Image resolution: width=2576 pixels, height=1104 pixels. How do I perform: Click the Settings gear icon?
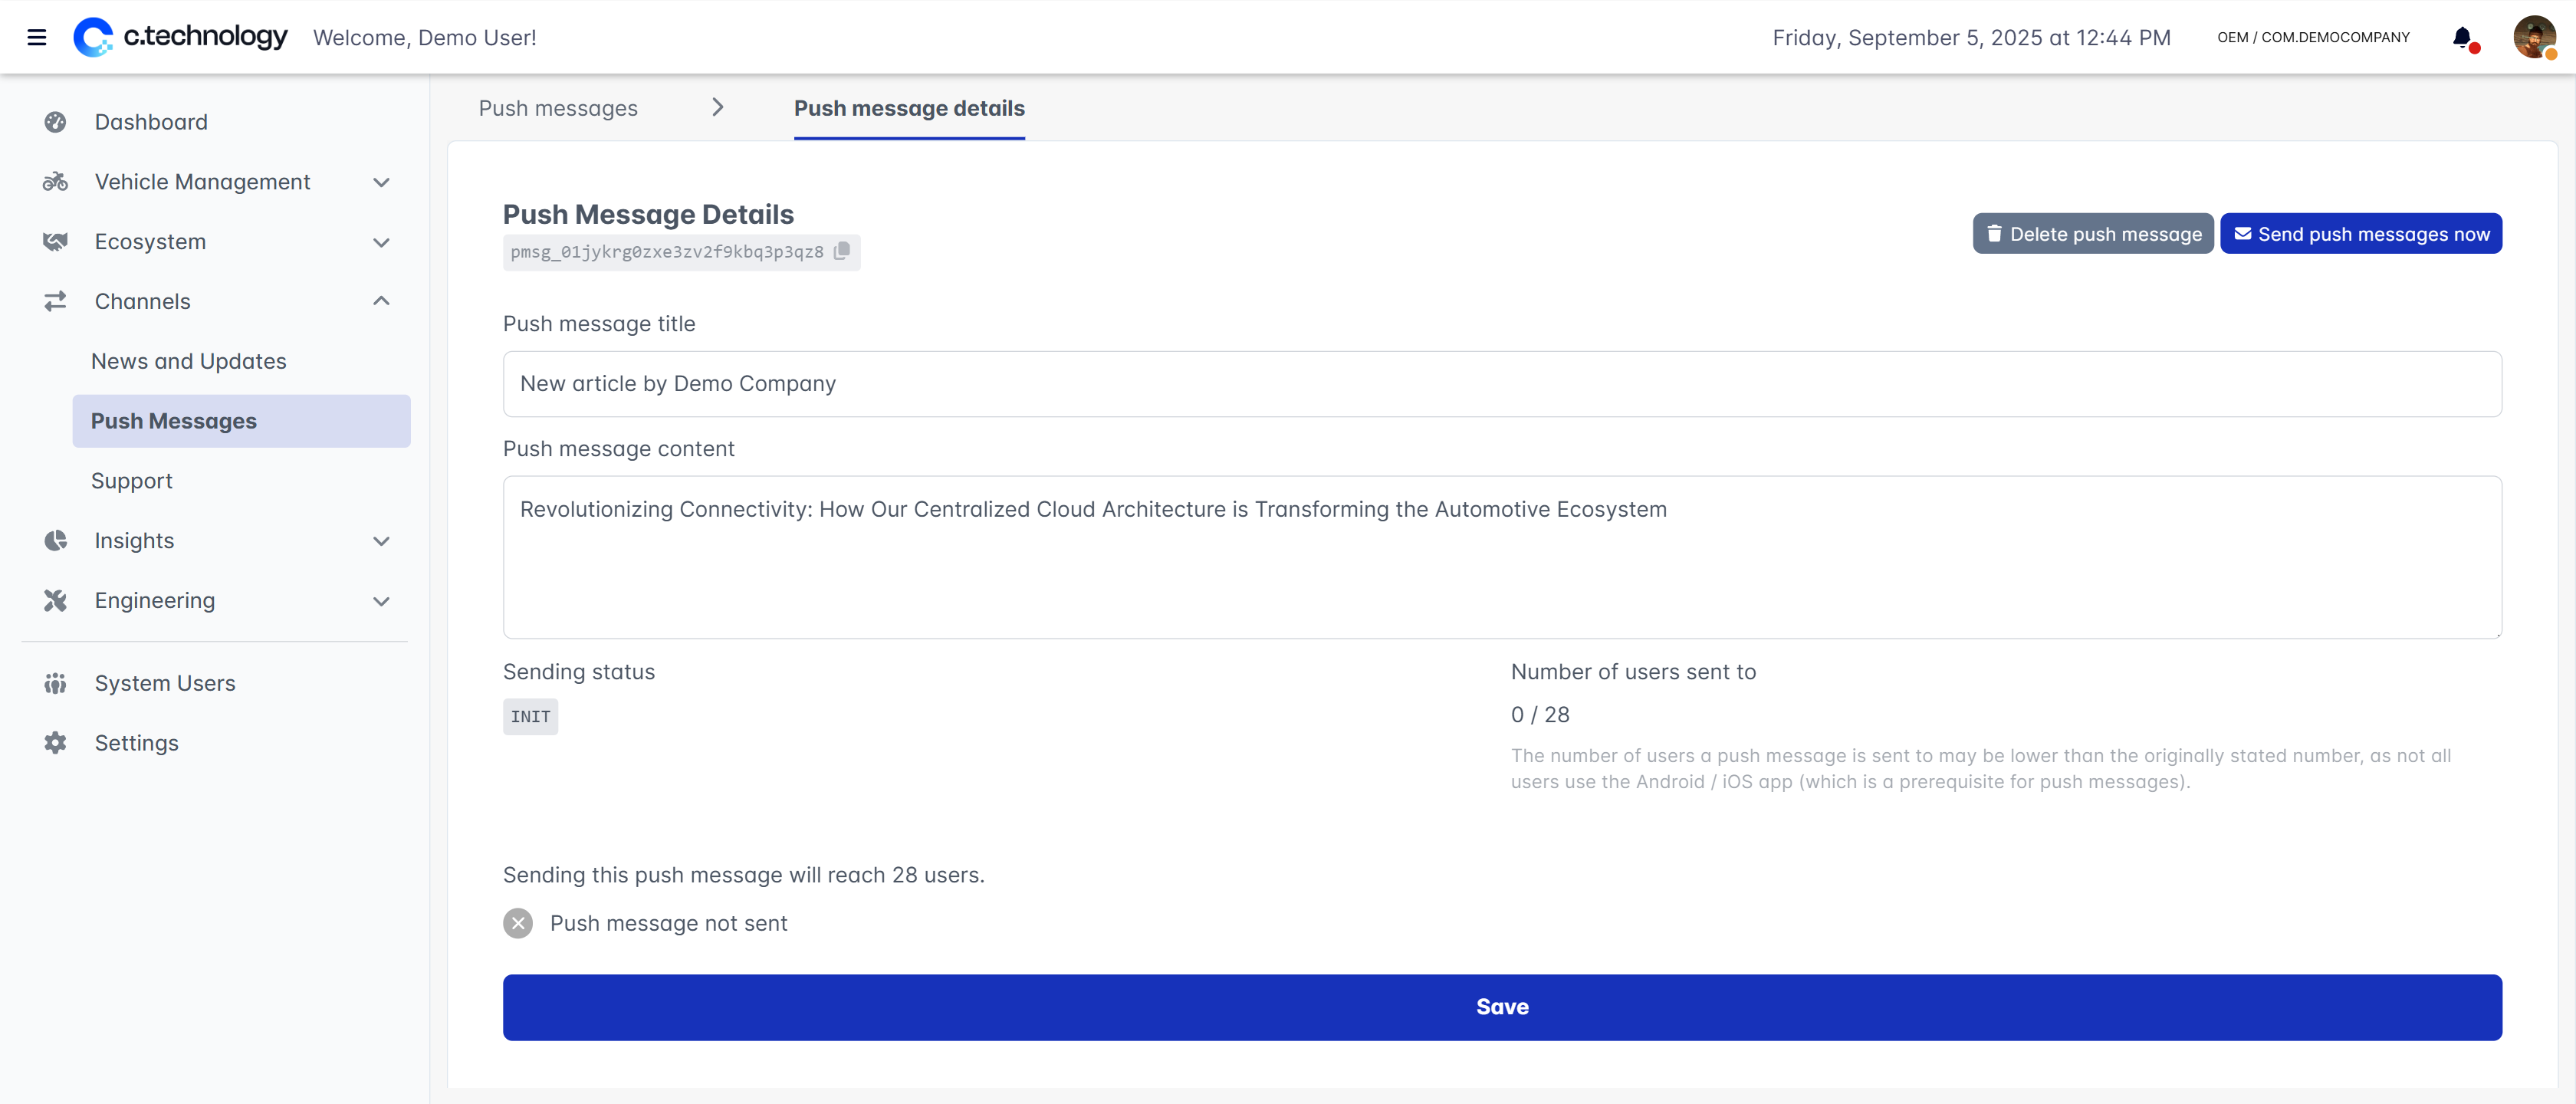55,743
